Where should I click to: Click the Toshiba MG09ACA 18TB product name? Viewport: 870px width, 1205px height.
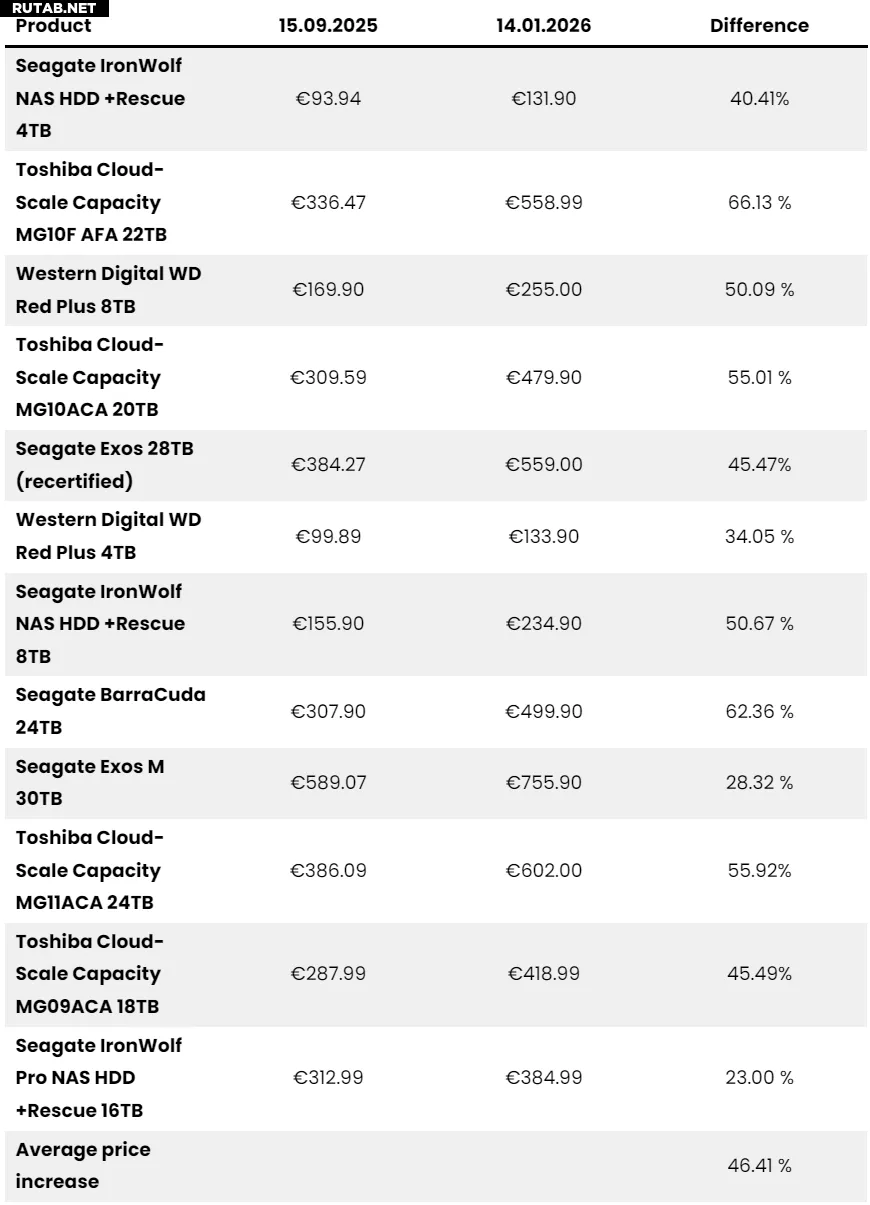tap(88, 974)
